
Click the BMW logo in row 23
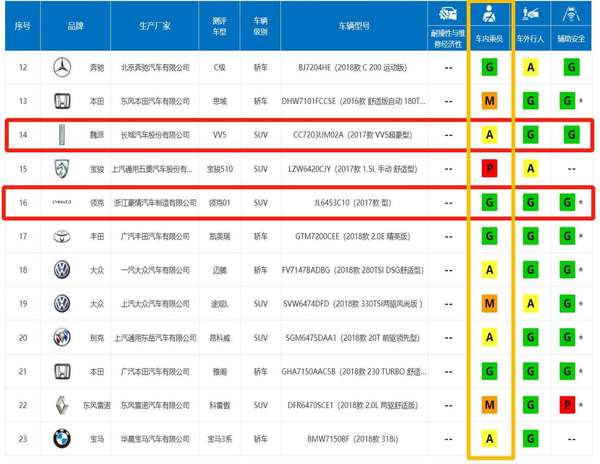(x=62, y=439)
